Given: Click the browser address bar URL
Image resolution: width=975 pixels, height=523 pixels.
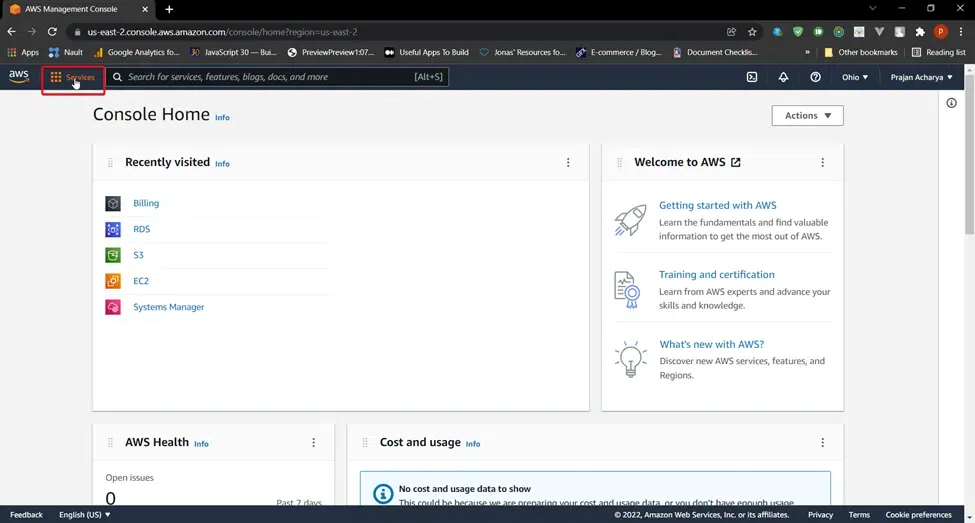Looking at the screenshot, I should pos(222,32).
